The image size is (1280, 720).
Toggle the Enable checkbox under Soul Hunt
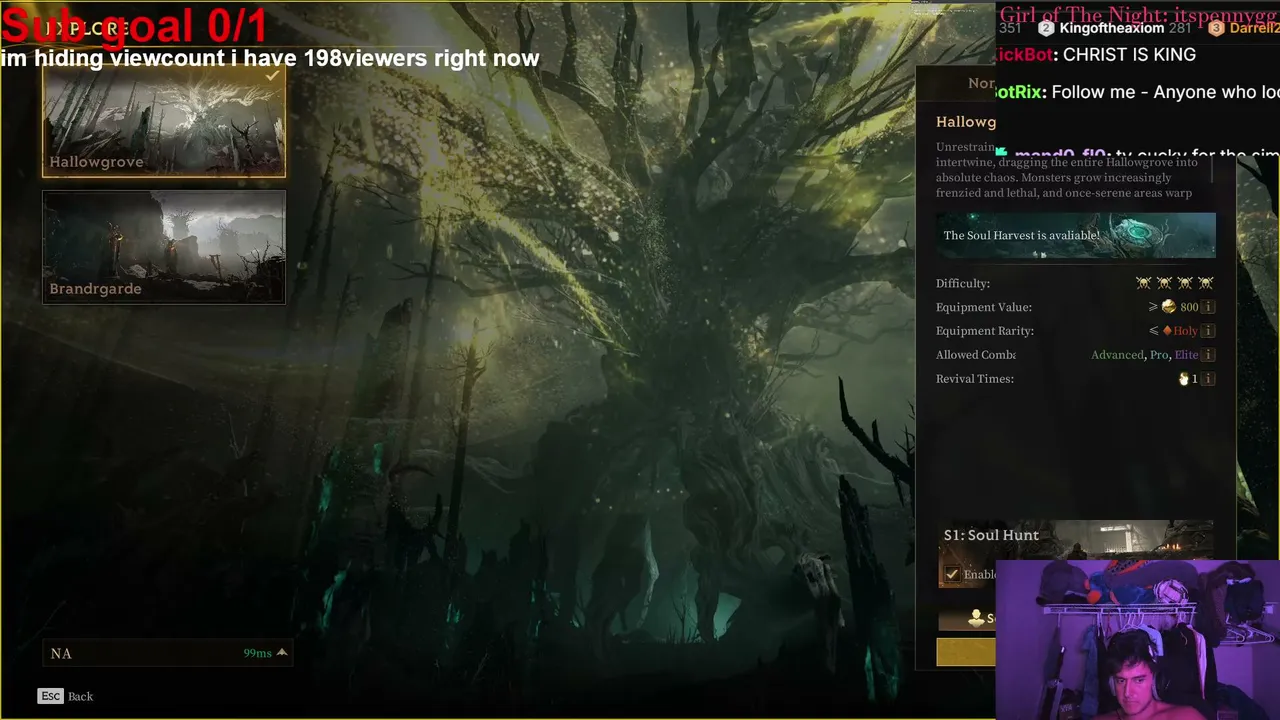pos(952,574)
